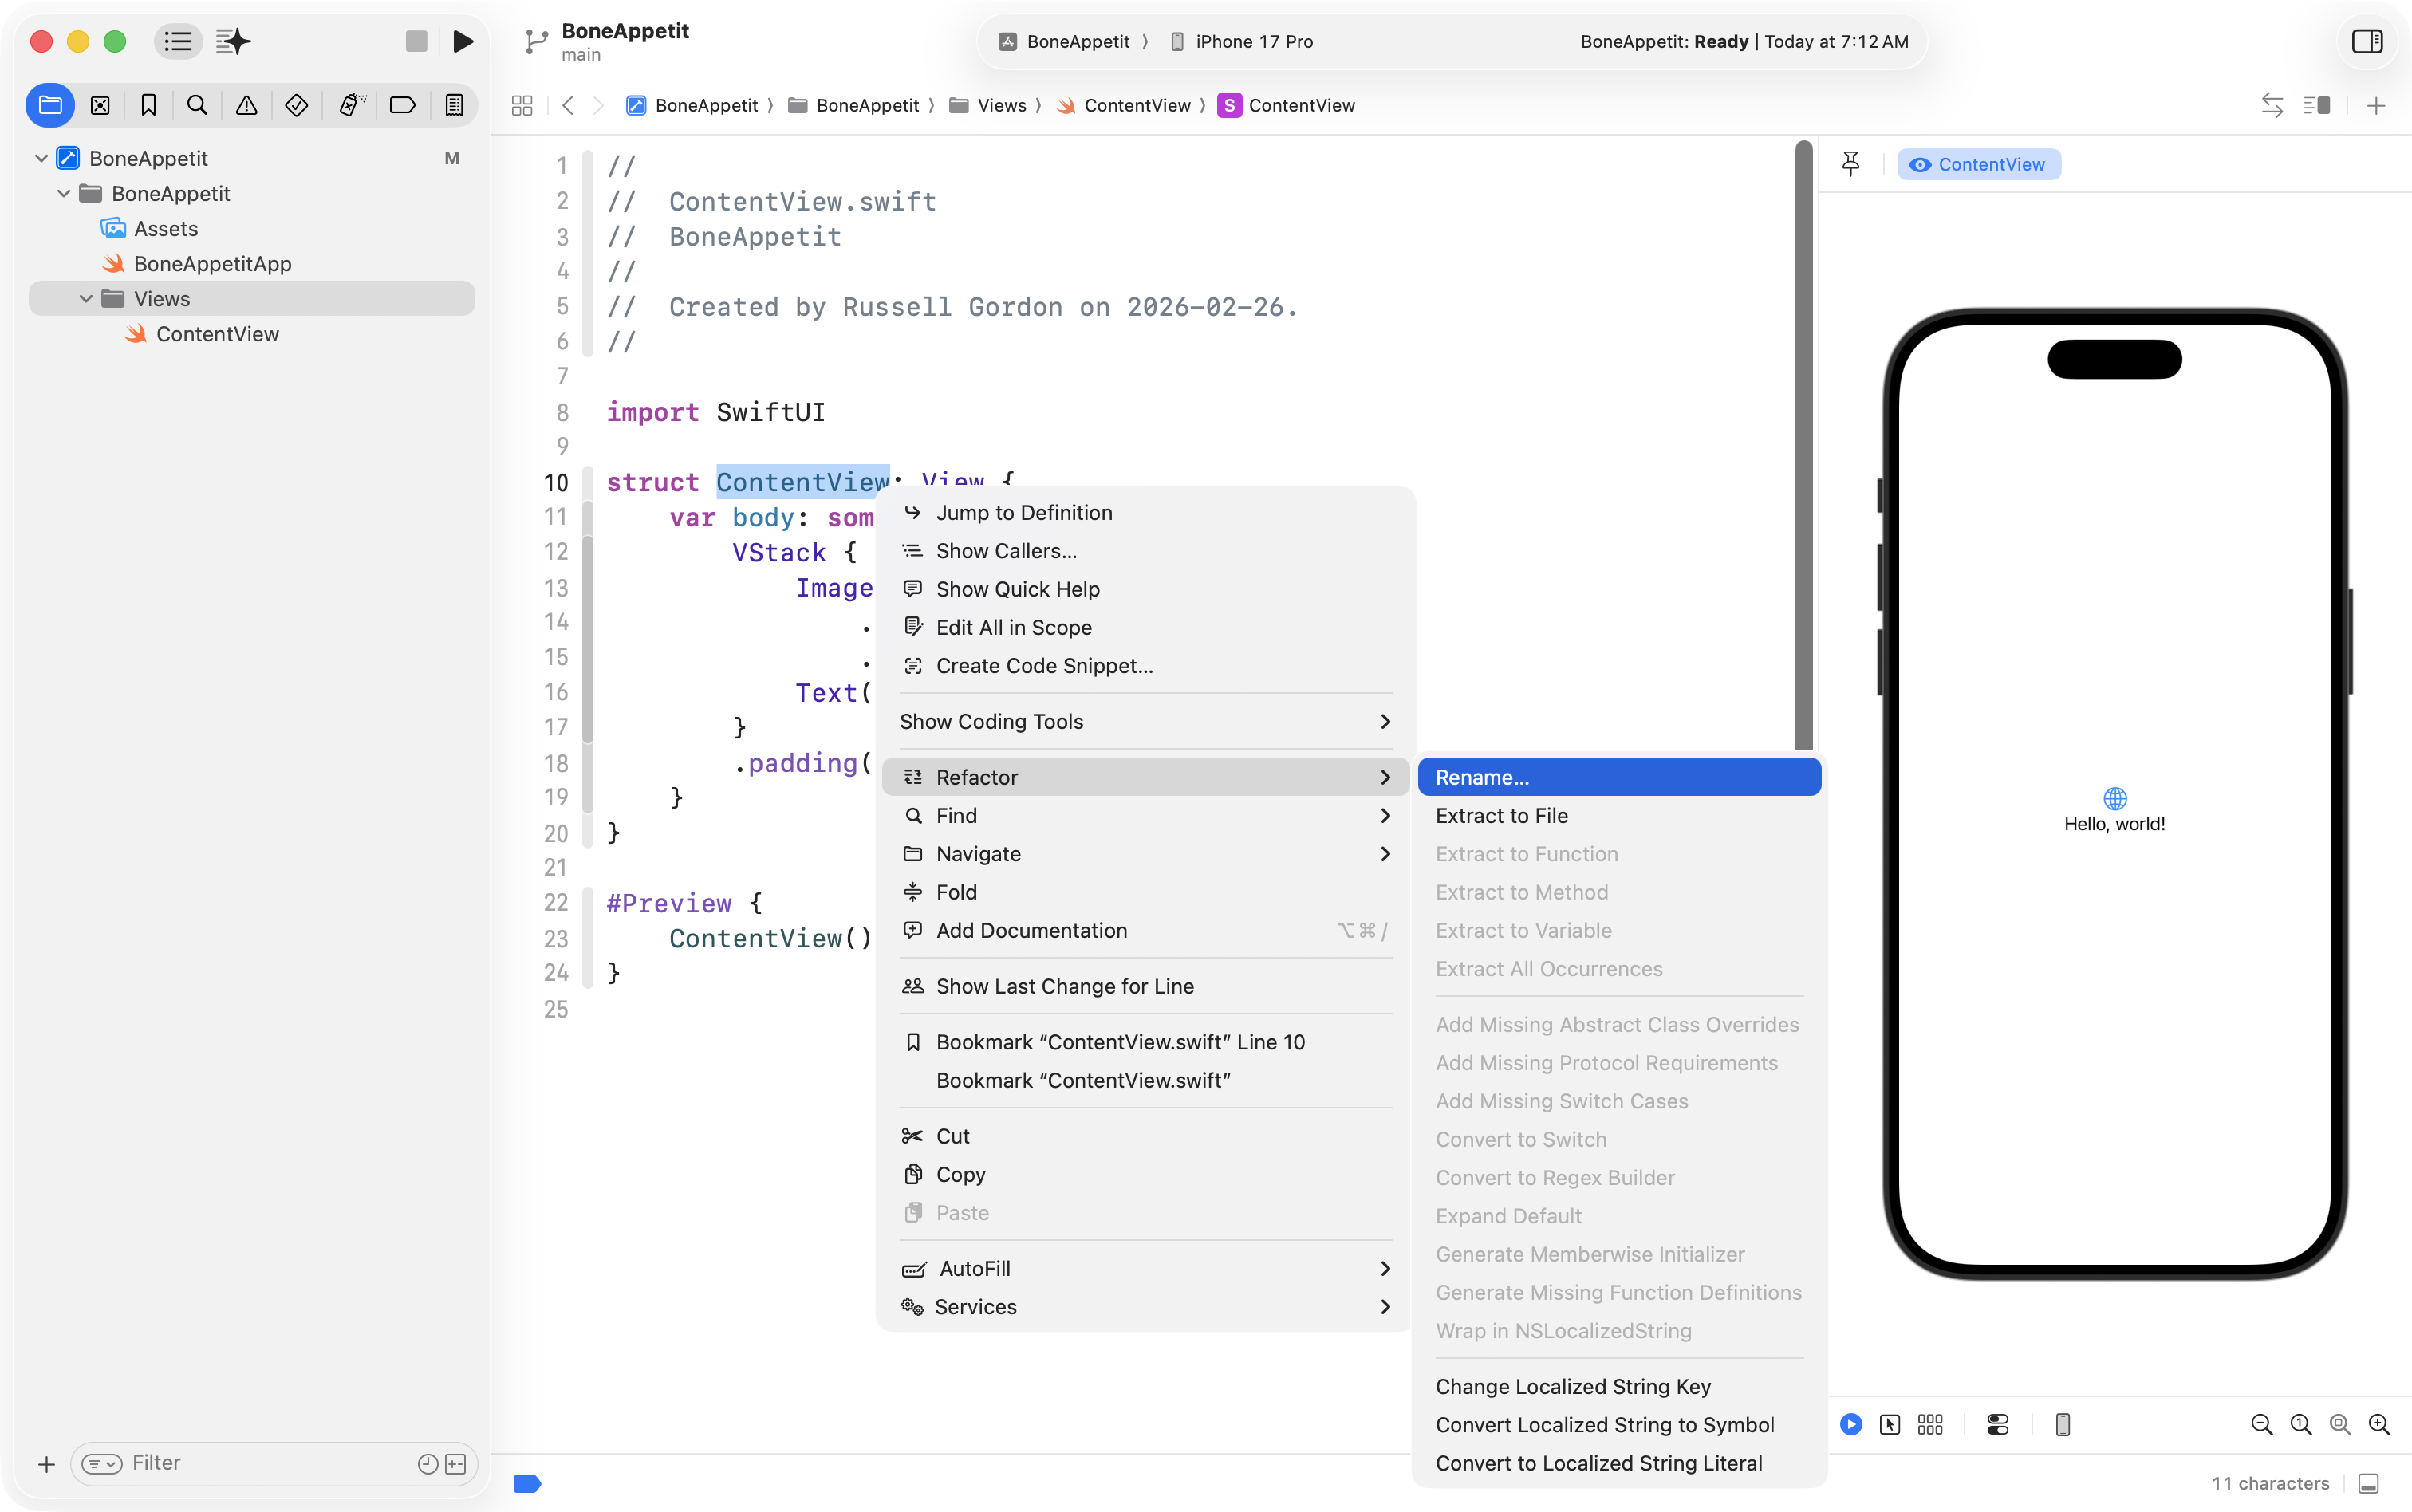The width and height of the screenshot is (2412, 1512).
Task: Click the coding assistant sparkle icon
Action: pyautogui.click(x=233, y=41)
